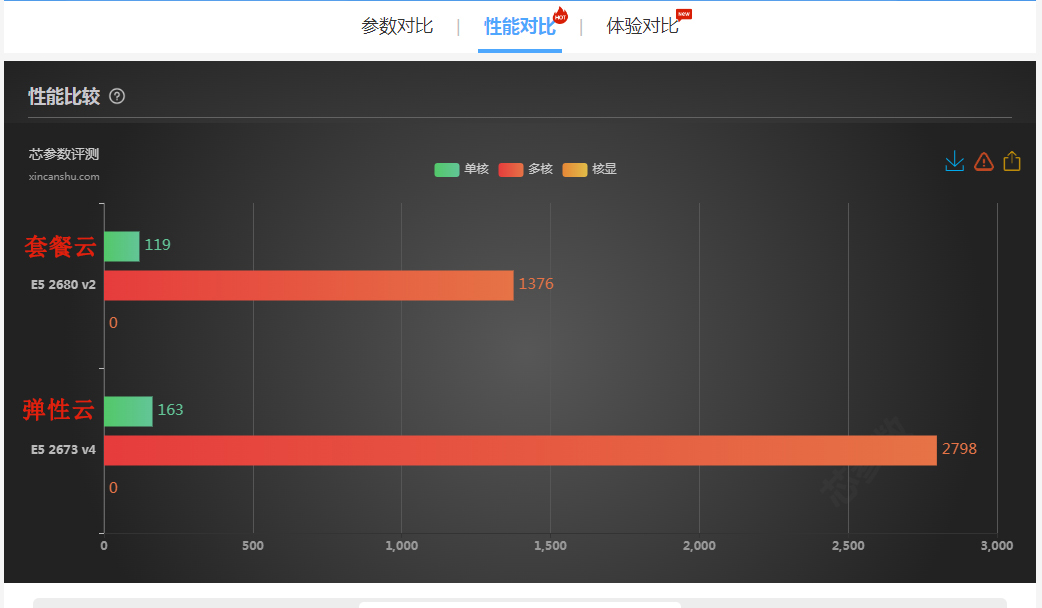Toggle the 多核 legend series
This screenshot has height=608, width=1042.
(525, 169)
